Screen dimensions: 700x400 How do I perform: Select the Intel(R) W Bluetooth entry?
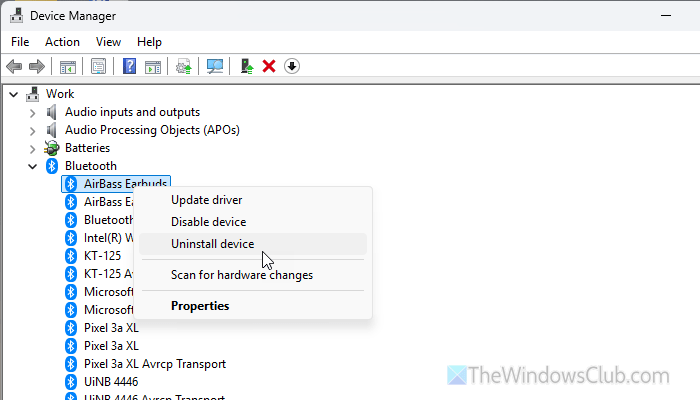108,238
